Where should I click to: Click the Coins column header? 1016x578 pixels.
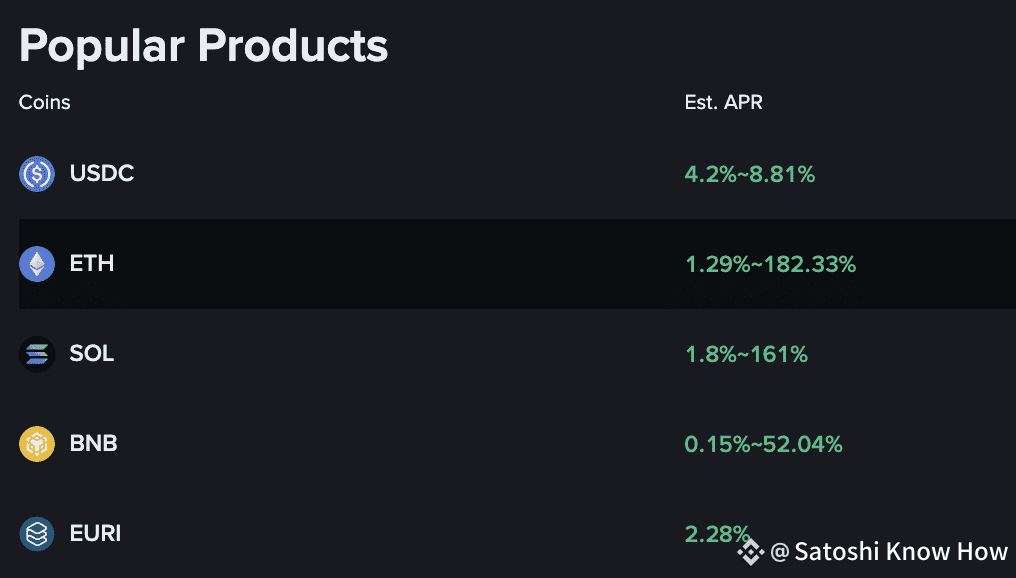(x=45, y=102)
